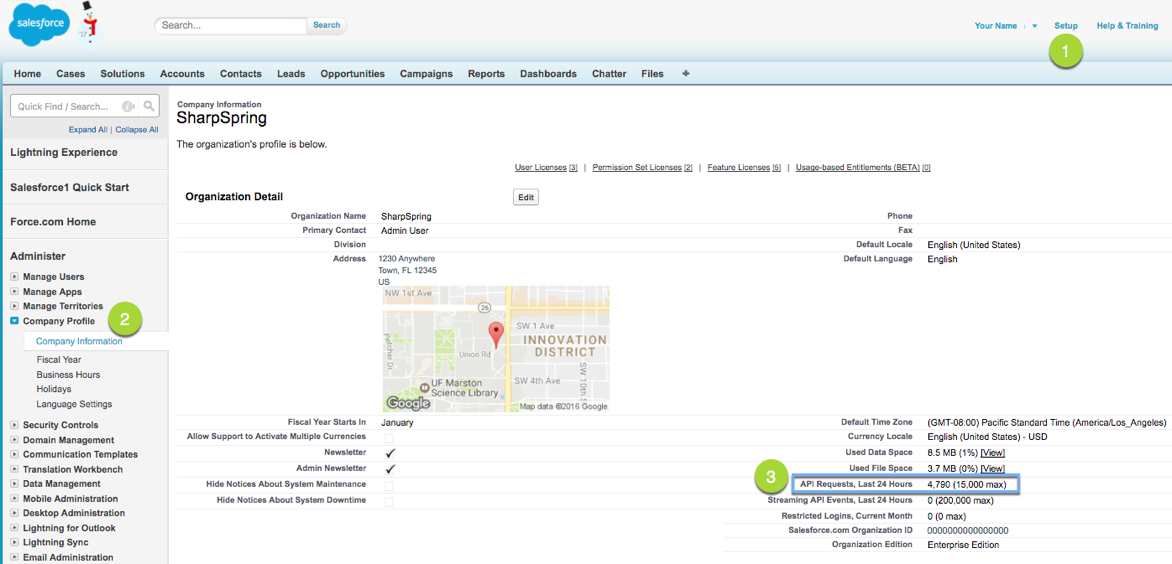This screenshot has height=564, width=1172.
Task: Open the Dashboards tab
Action: tap(549, 73)
